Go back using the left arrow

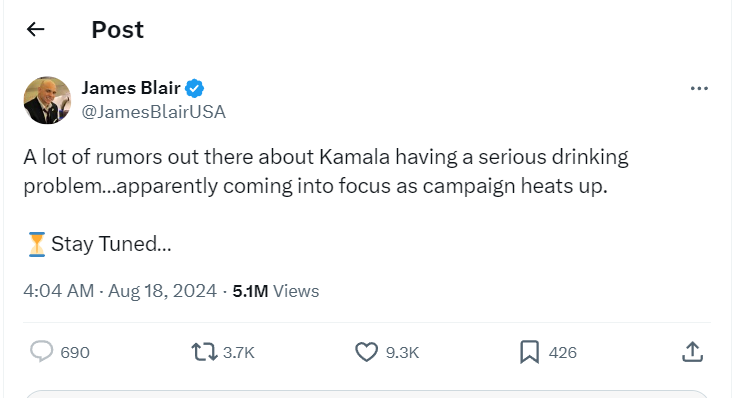[x=35, y=29]
